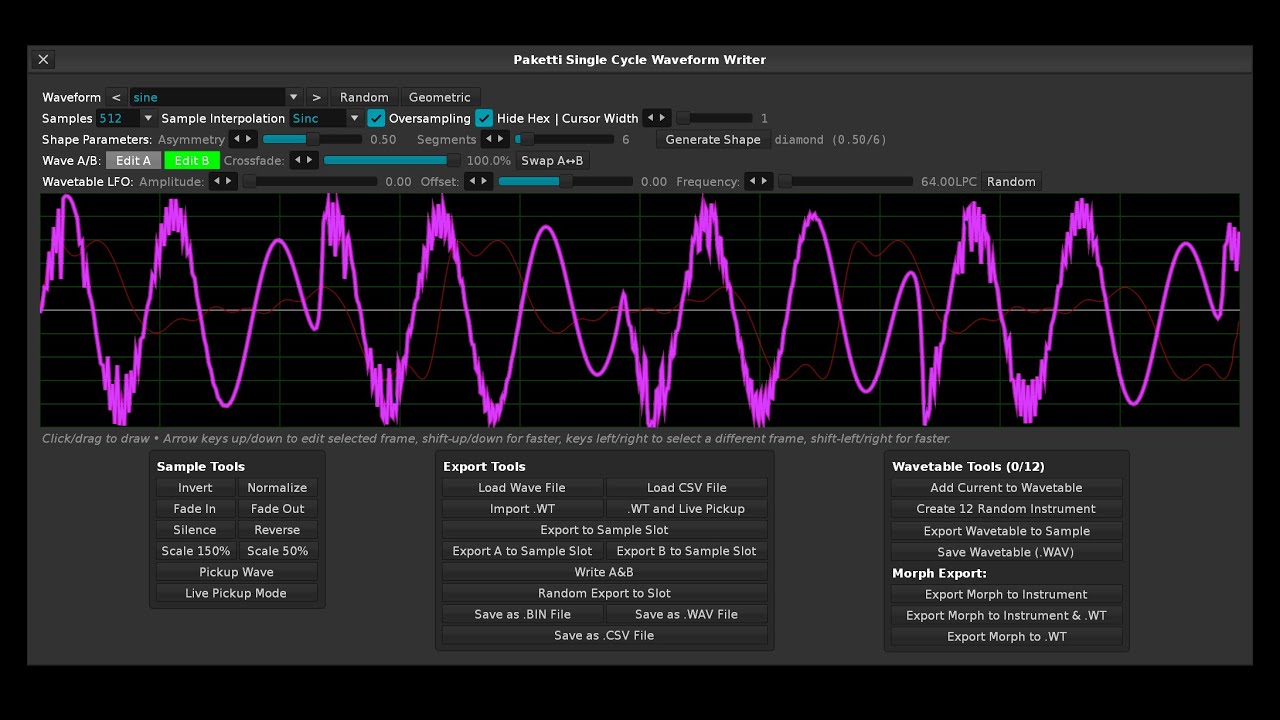
Task: Click Save as .CSV File
Action: click(x=604, y=634)
